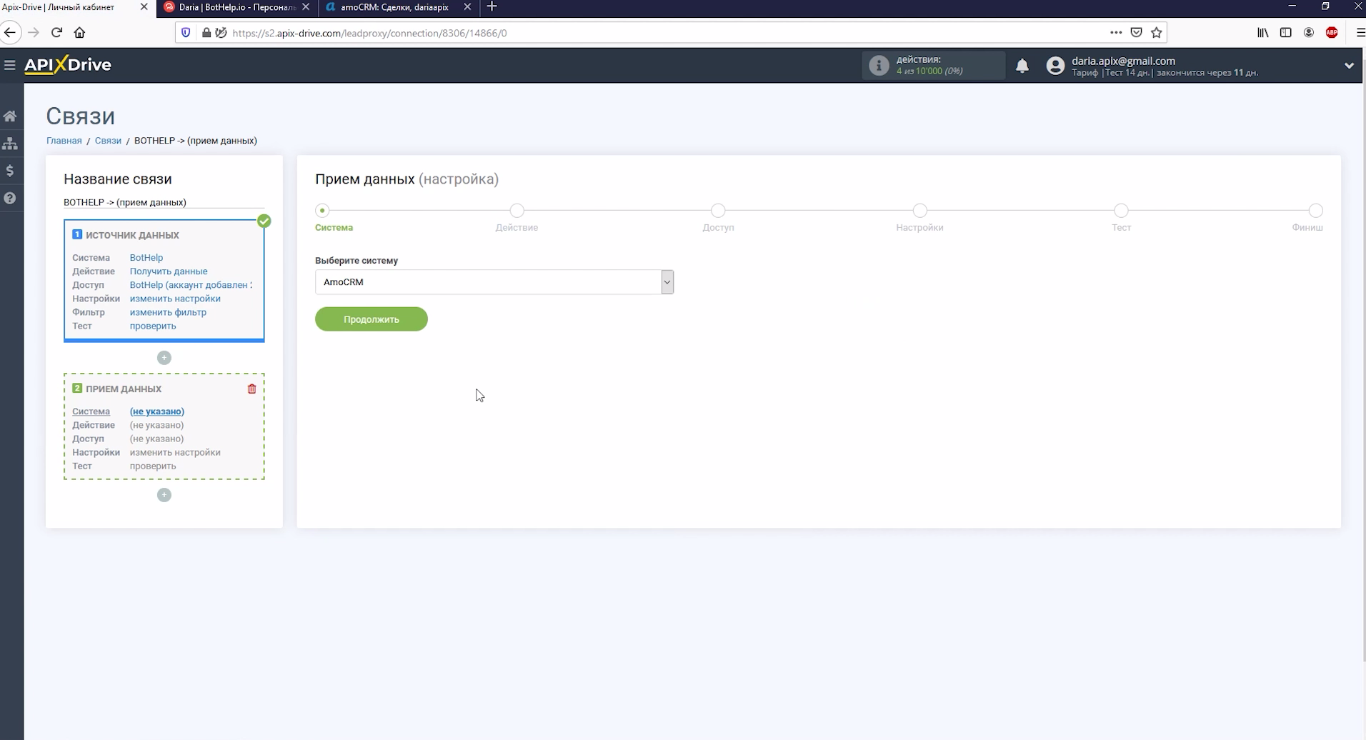1366x740 pixels.
Task: Click ПРИЕМ ДАННЫХ block header
Action: click(x=123, y=389)
